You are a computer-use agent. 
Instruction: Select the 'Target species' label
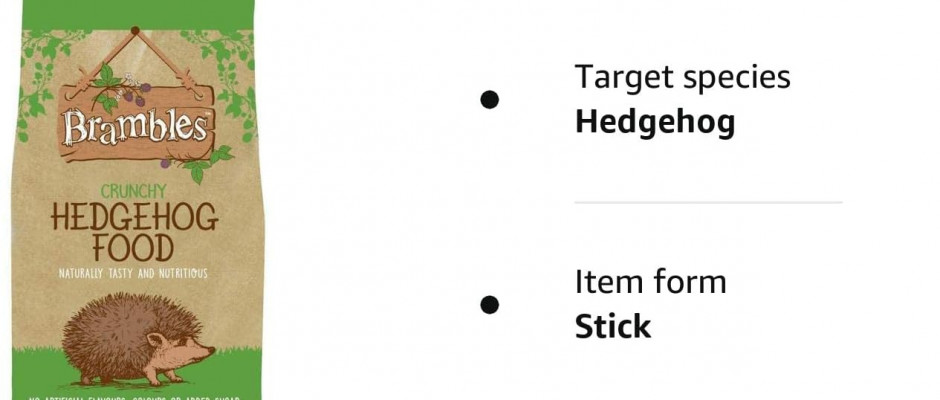tap(683, 78)
